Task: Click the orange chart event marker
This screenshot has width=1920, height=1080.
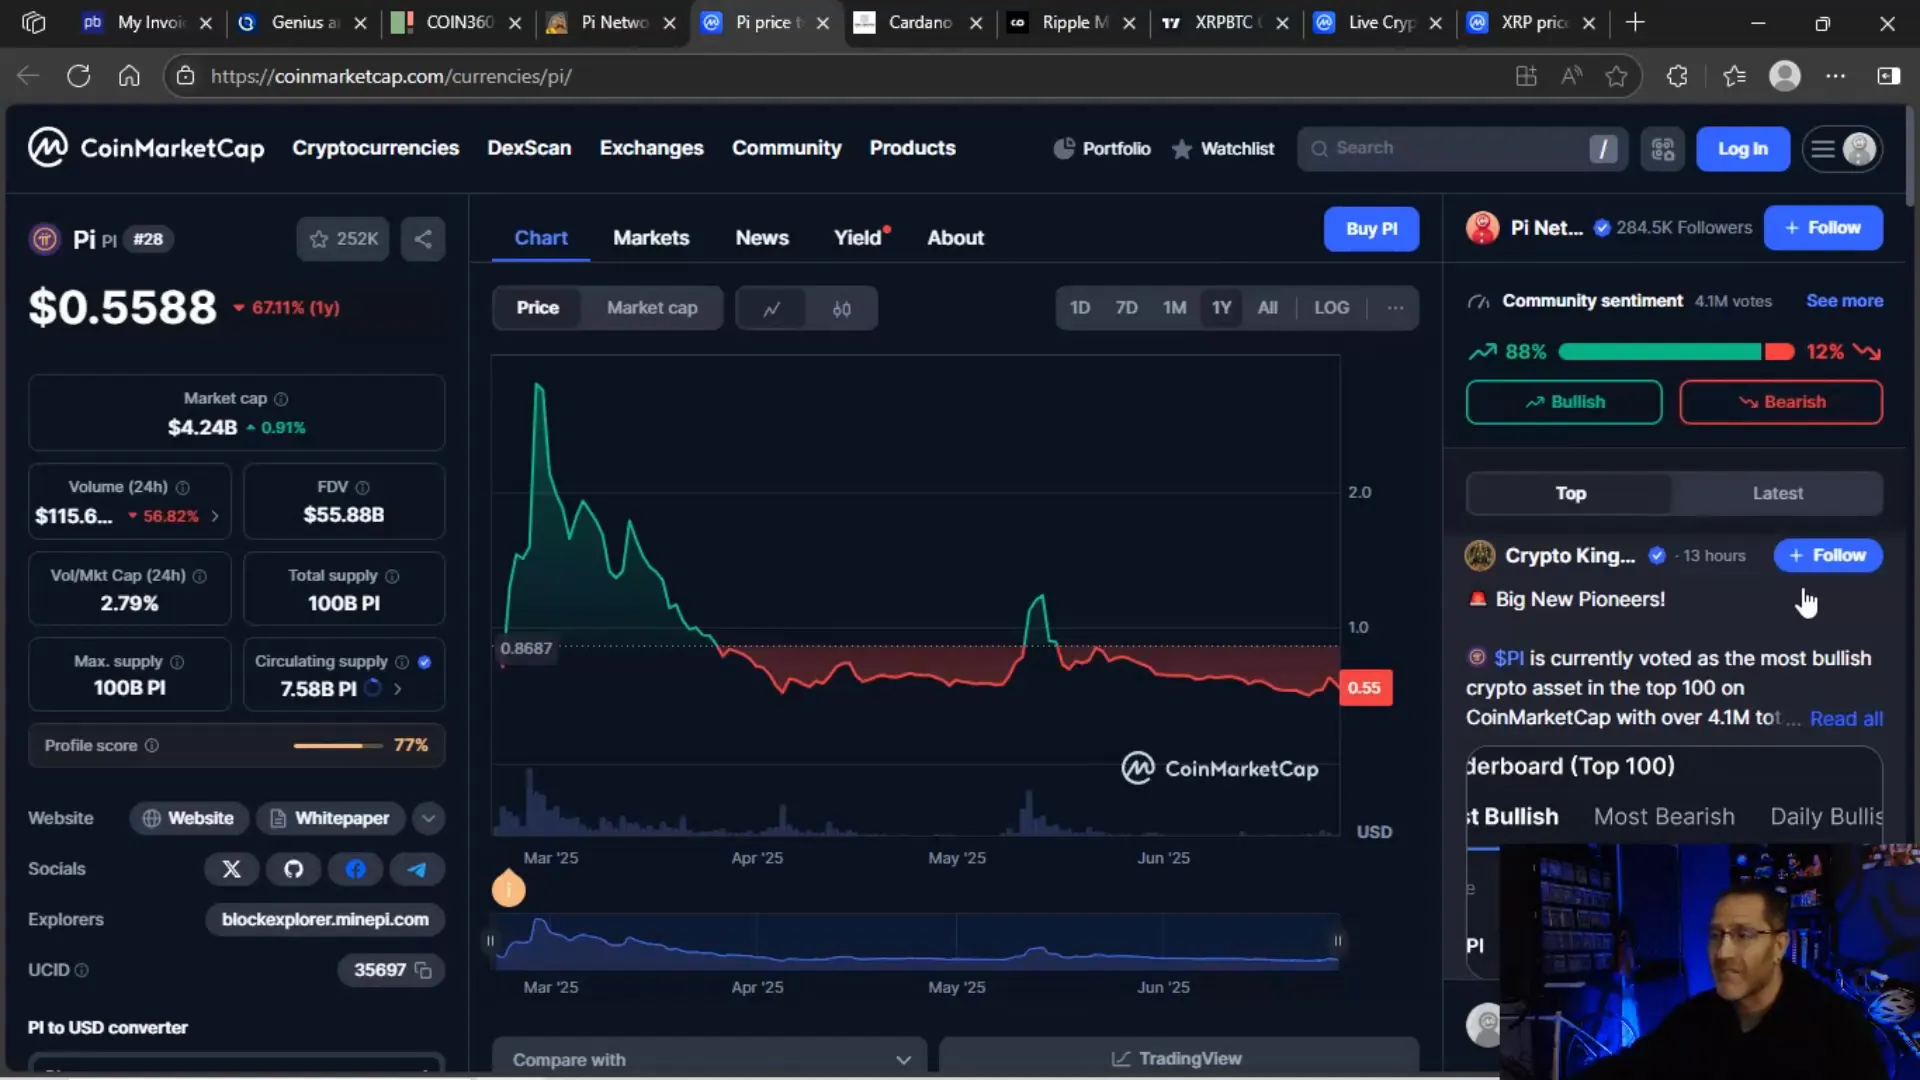Action: (x=508, y=888)
